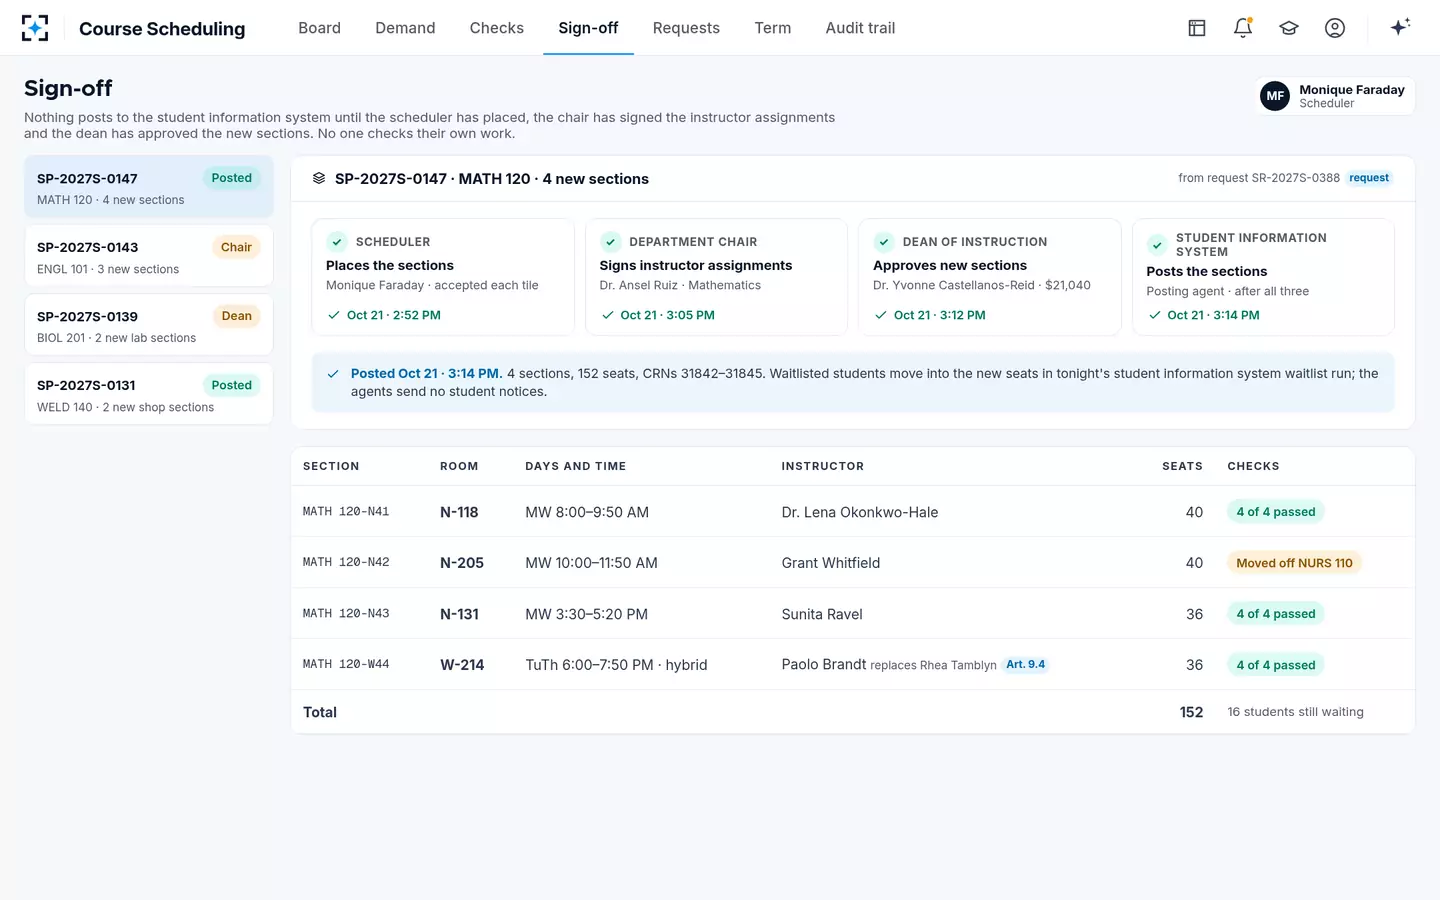Launch the sparkle assistant icon
Screen dimensions: 1440x900
click(1400, 27)
